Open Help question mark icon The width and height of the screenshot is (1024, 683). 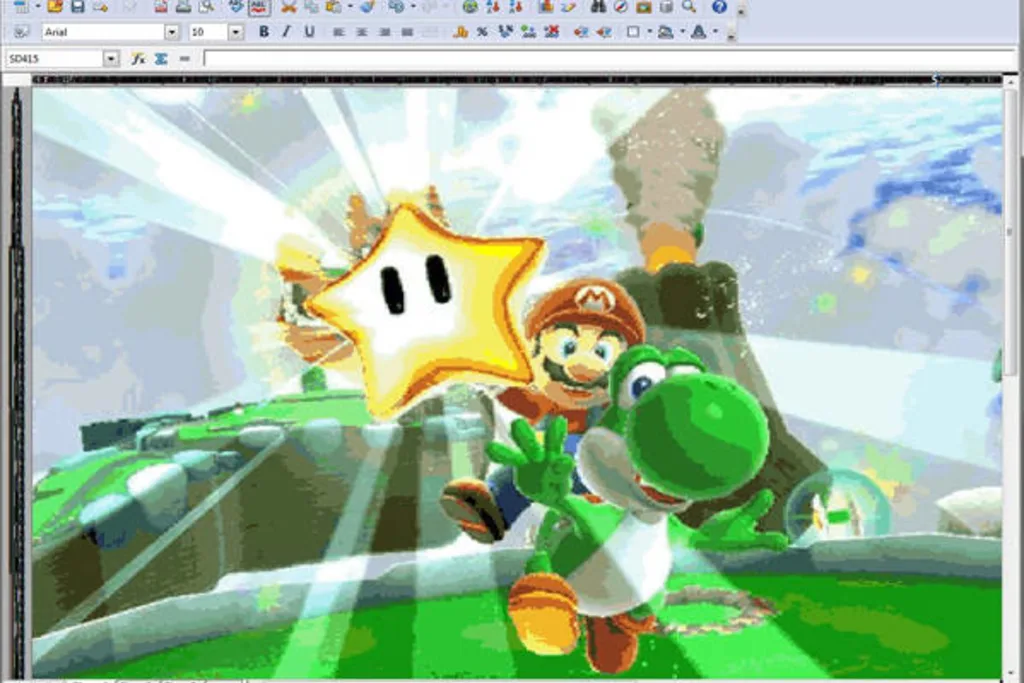(719, 7)
